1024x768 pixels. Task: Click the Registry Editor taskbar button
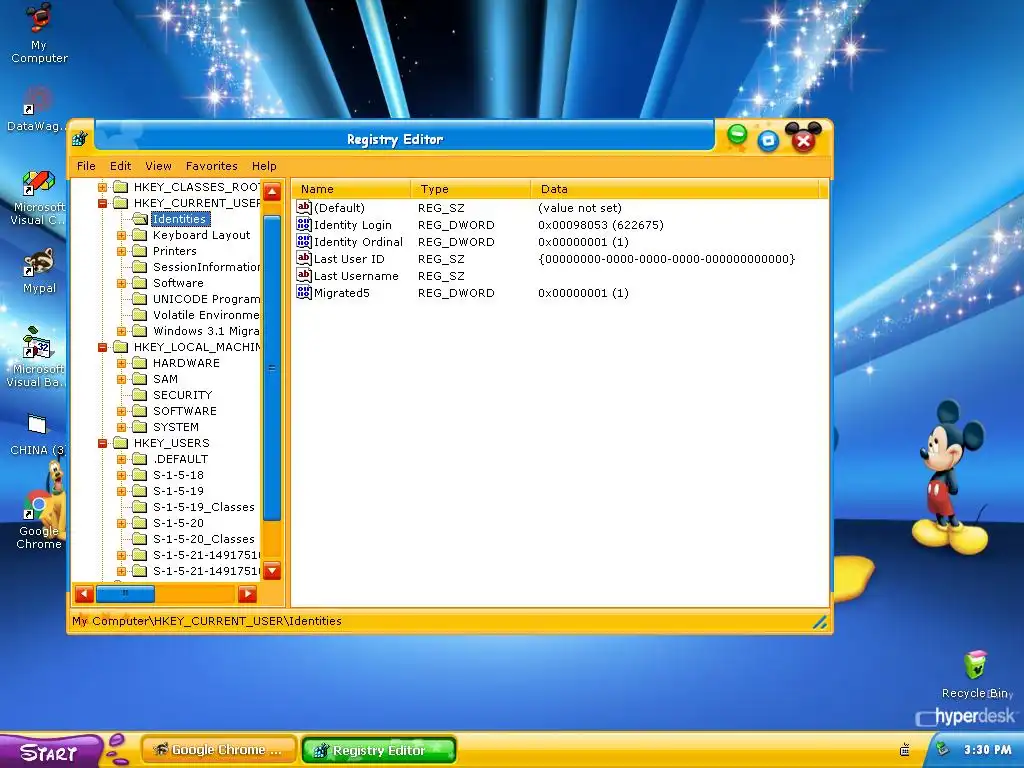379,750
